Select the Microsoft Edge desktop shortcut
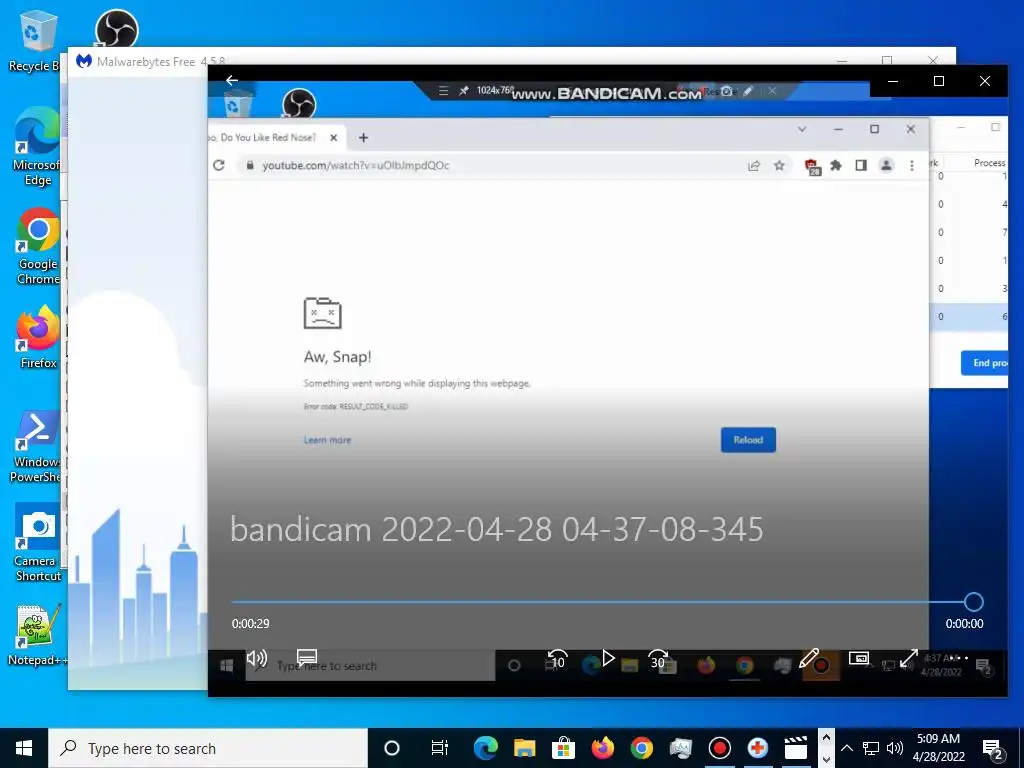This screenshot has height=768, width=1024. 37,147
